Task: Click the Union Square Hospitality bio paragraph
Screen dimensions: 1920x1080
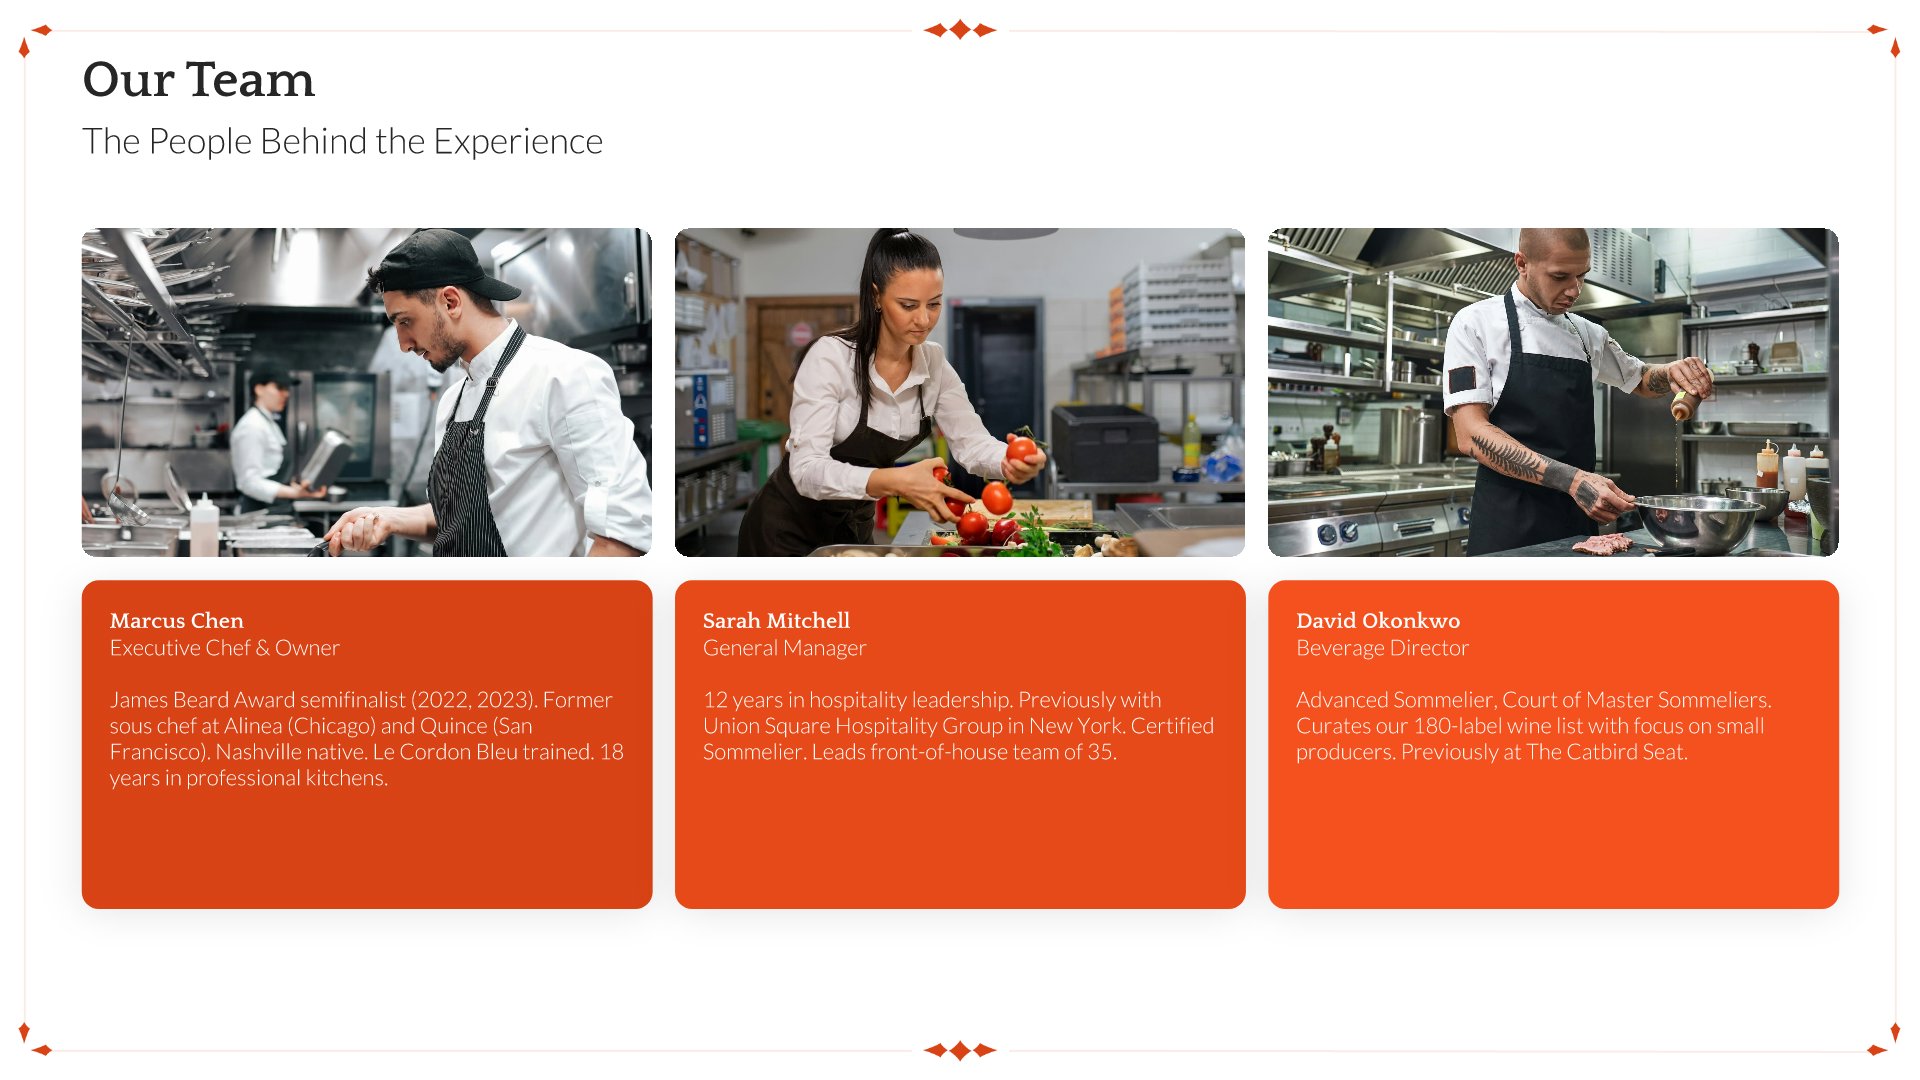Action: 959,726
